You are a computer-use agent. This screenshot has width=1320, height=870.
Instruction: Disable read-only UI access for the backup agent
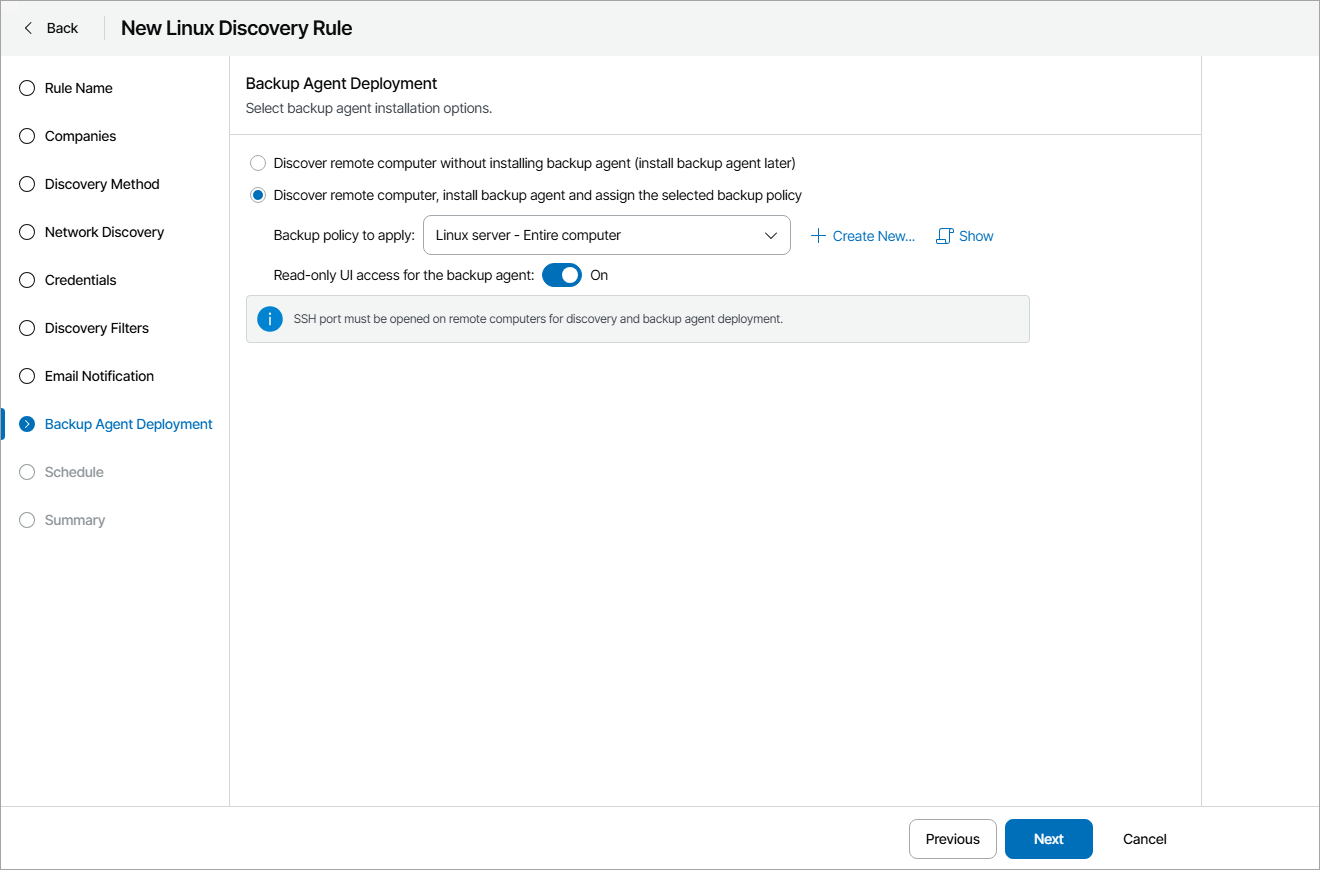coord(561,275)
